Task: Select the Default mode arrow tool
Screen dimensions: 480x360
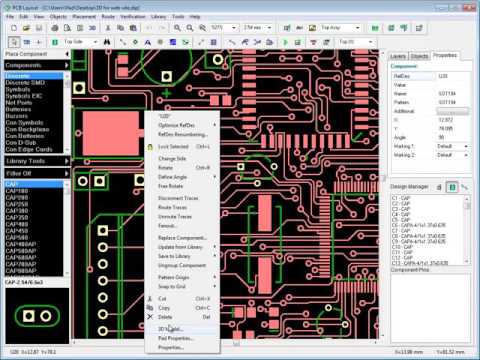Action: (x=14, y=42)
